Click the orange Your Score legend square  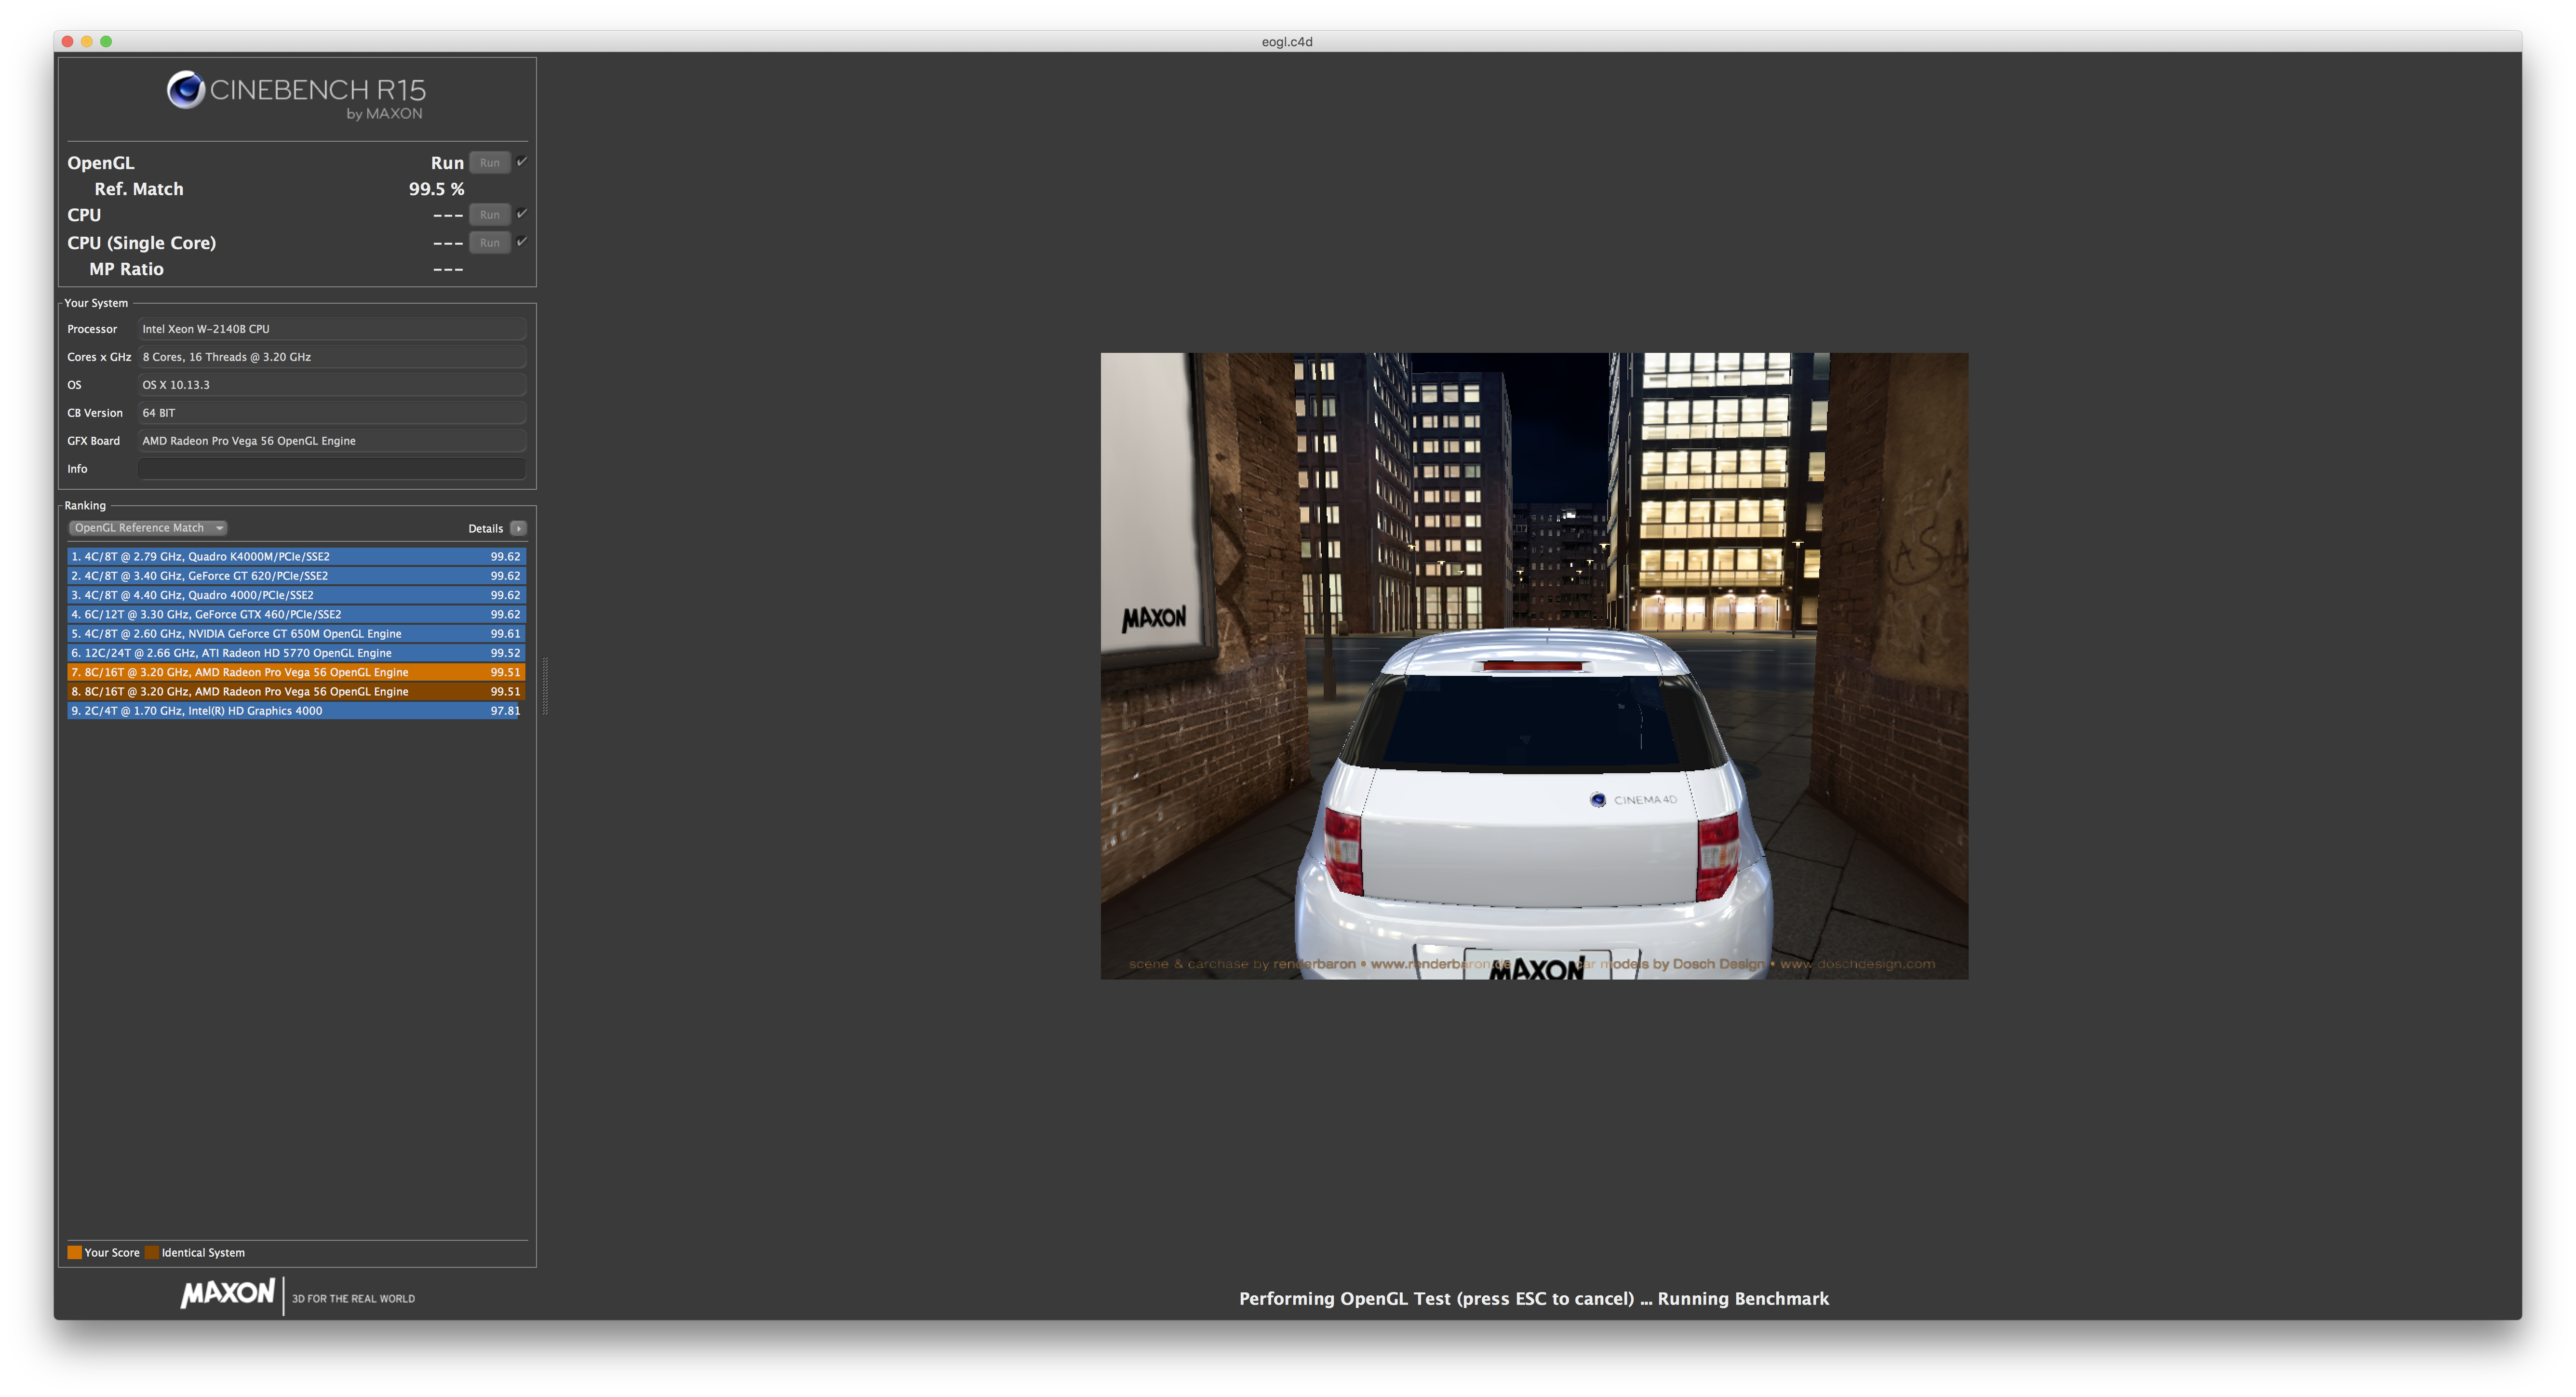tap(74, 1252)
